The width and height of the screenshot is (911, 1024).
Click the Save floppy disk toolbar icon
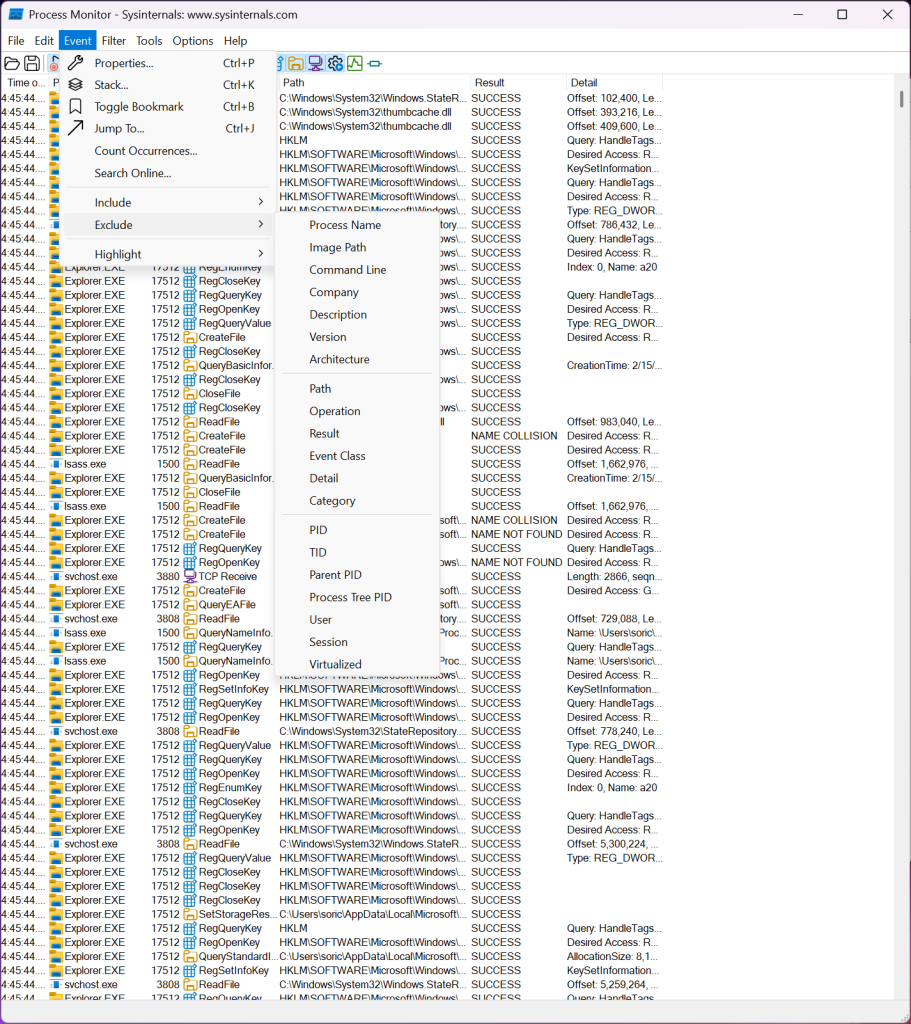tap(32, 63)
